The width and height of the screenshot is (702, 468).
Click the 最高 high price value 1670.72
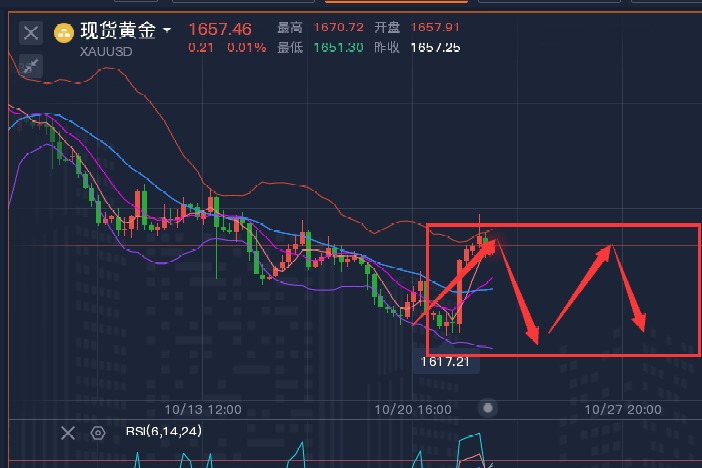[337, 28]
